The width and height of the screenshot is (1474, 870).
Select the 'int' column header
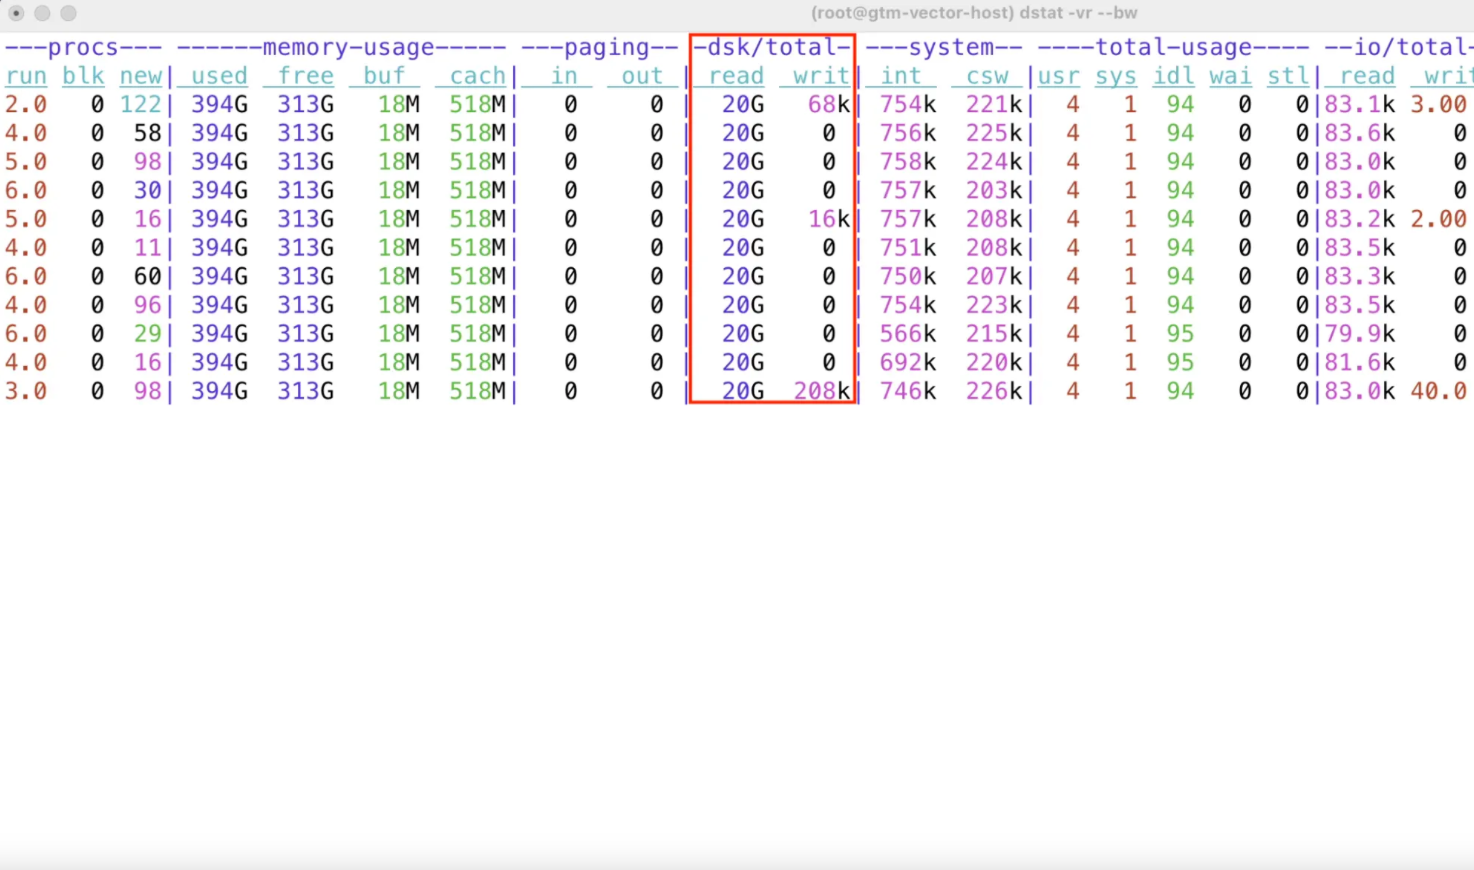901,76
